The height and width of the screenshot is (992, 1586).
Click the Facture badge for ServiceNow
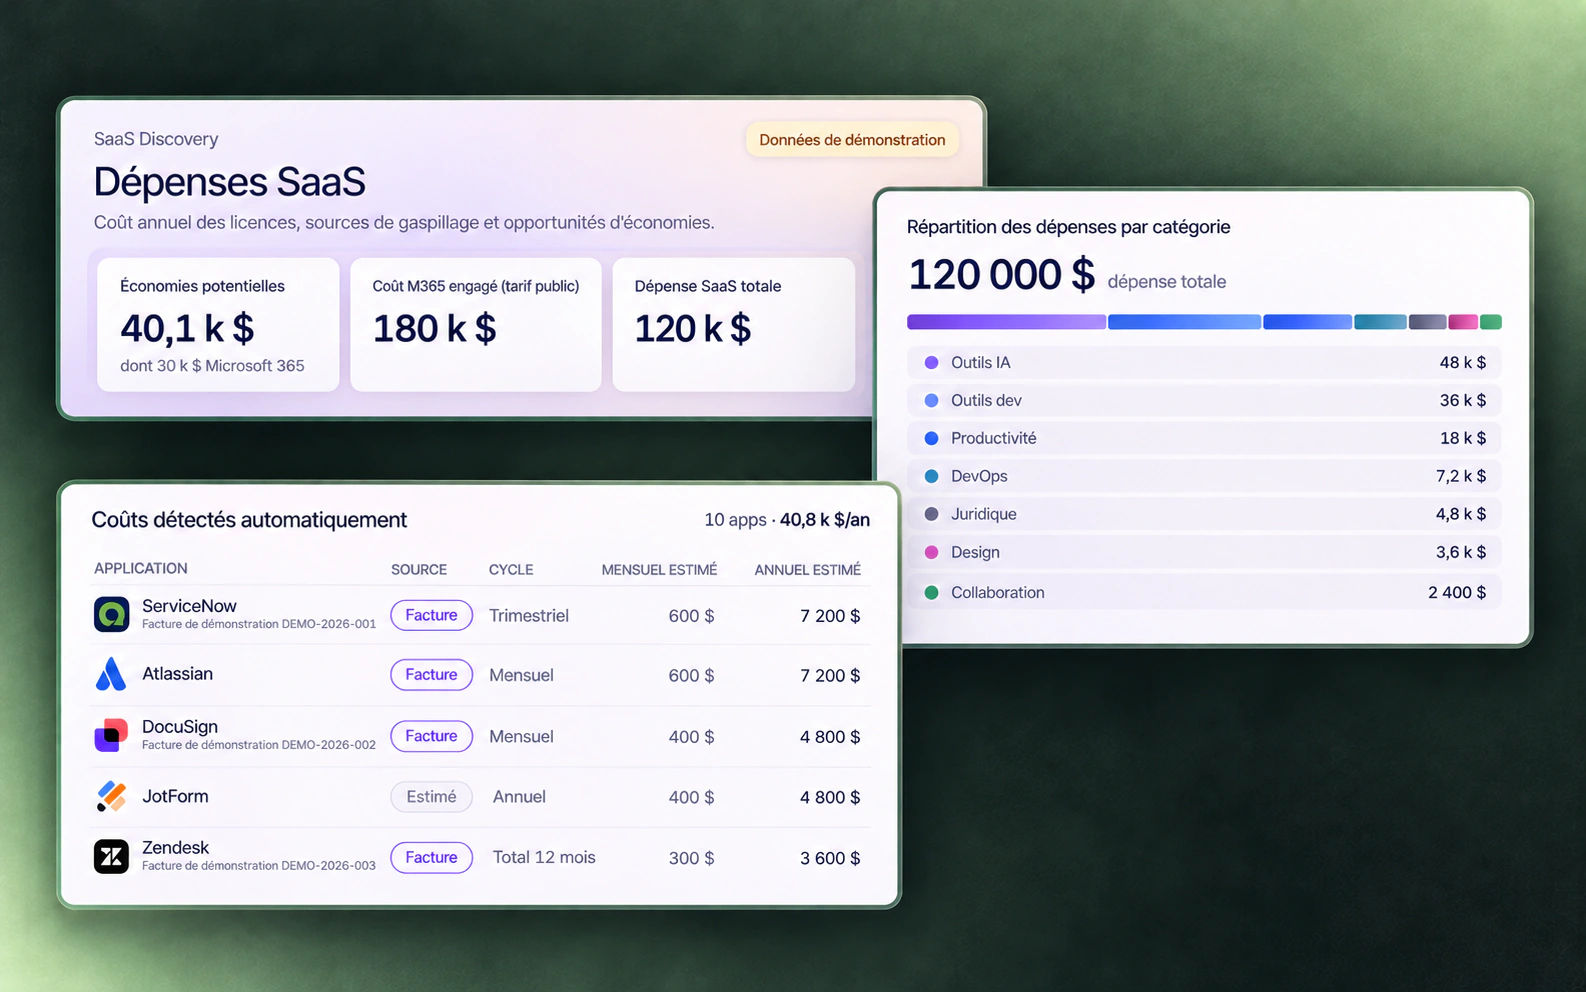431,615
